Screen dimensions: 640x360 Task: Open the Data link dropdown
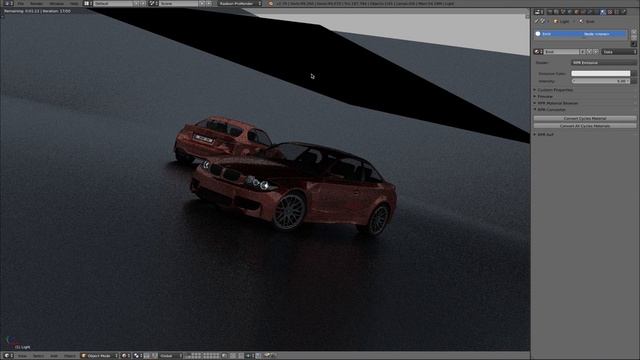coord(619,52)
